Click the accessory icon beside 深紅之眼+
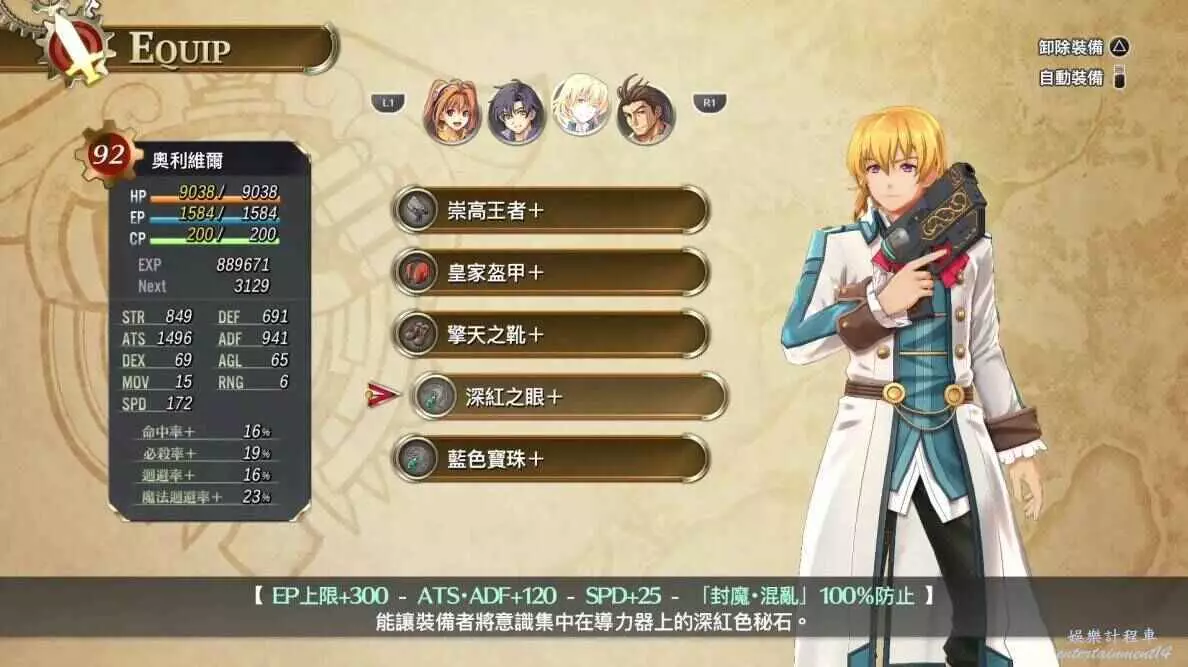This screenshot has height=667, width=1188. (x=434, y=396)
